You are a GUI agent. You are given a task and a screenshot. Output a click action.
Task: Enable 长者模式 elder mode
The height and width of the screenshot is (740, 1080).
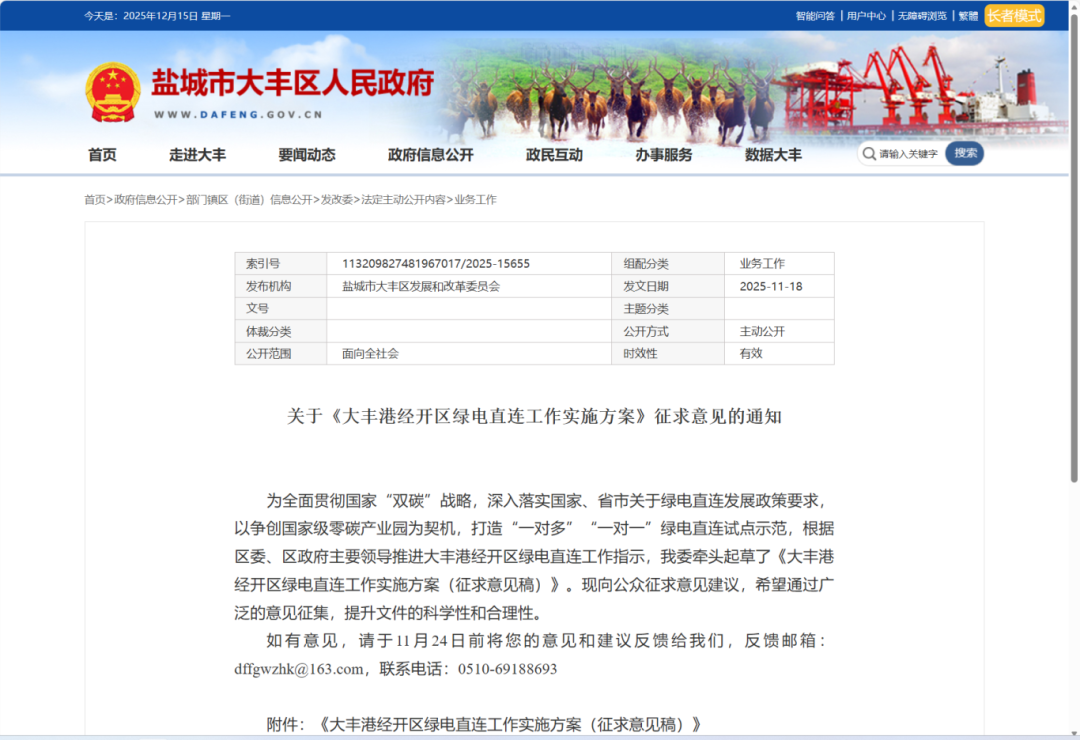(1013, 15)
